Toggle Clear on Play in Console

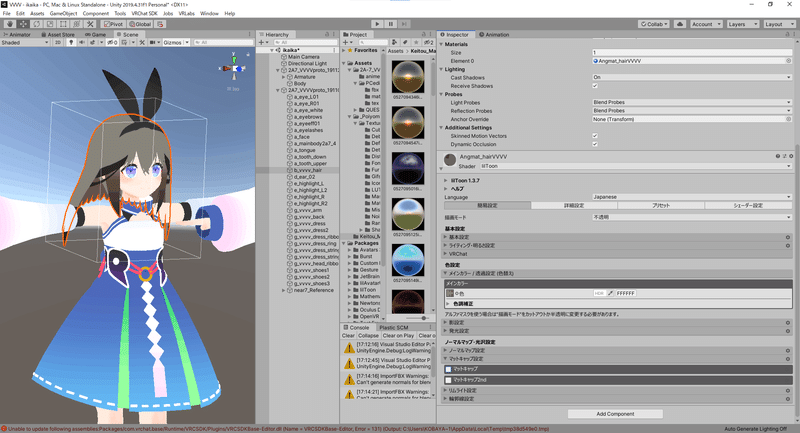point(398,336)
